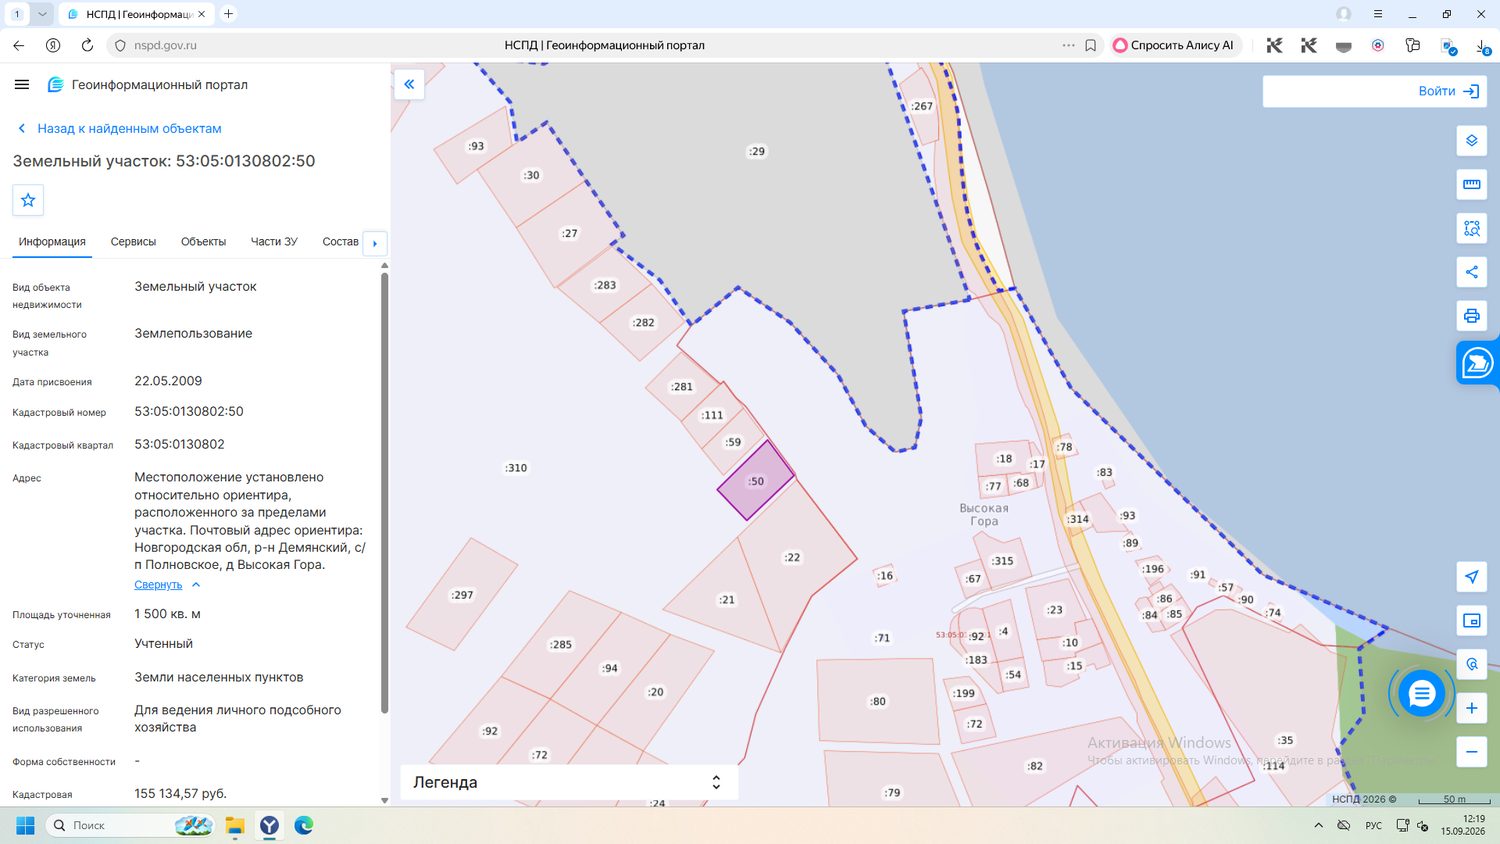This screenshot has height=844, width=1500.
Task: Open the overview map window icon
Action: coord(1471,621)
